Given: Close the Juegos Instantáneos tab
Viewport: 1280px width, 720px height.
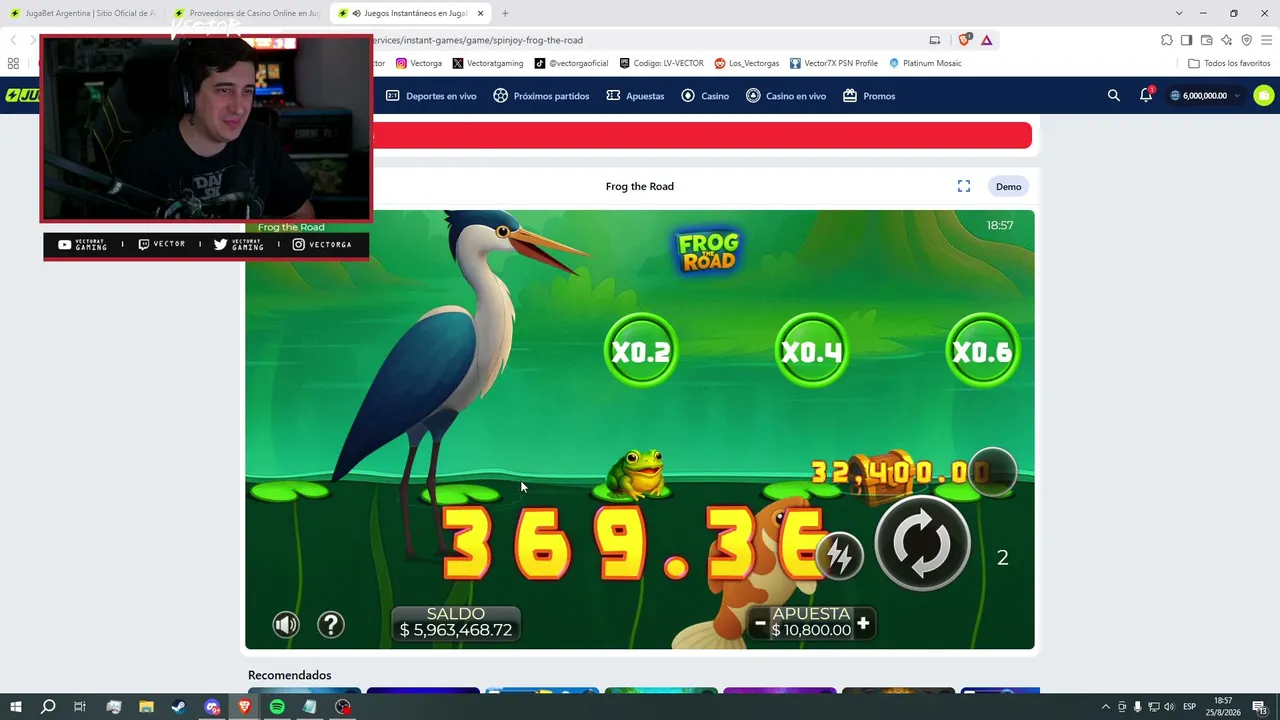Looking at the screenshot, I should pos(481,13).
